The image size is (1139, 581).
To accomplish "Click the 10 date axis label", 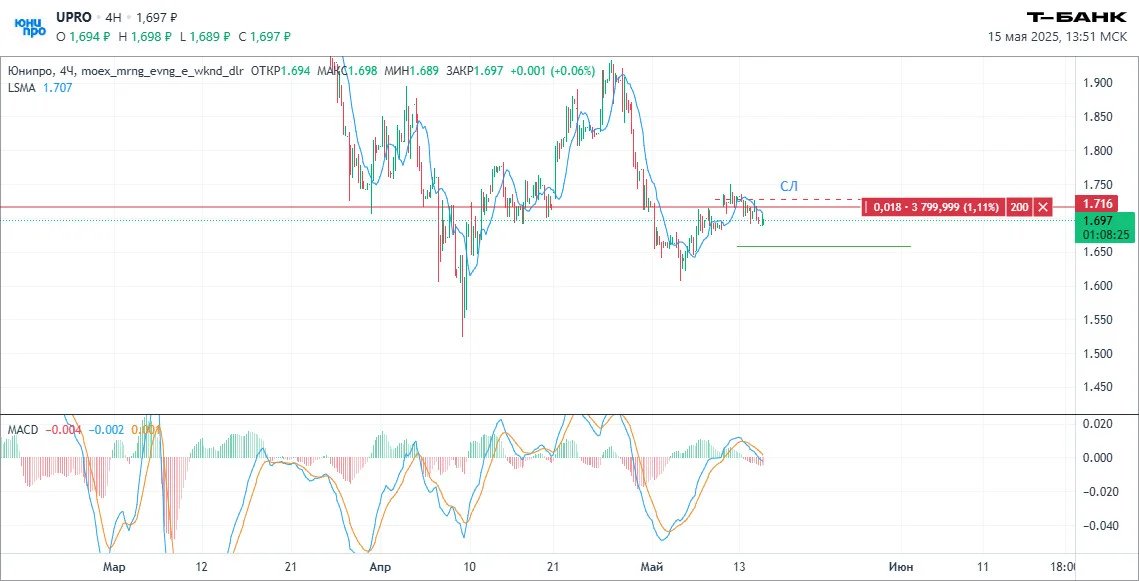I will point(469,567).
